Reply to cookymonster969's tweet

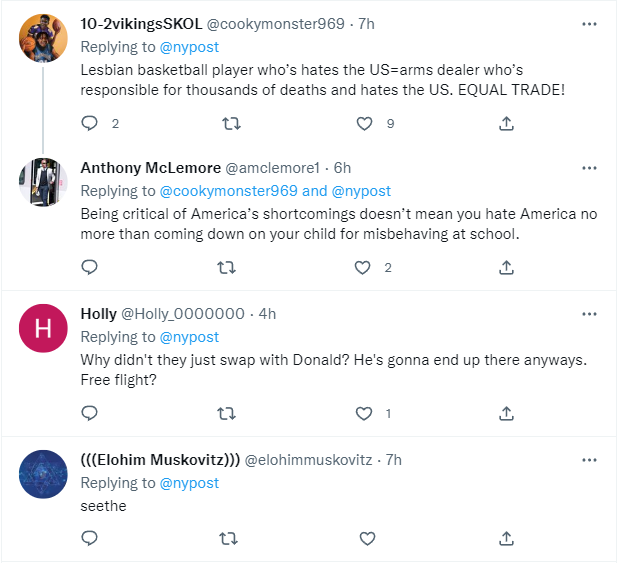coord(89,123)
